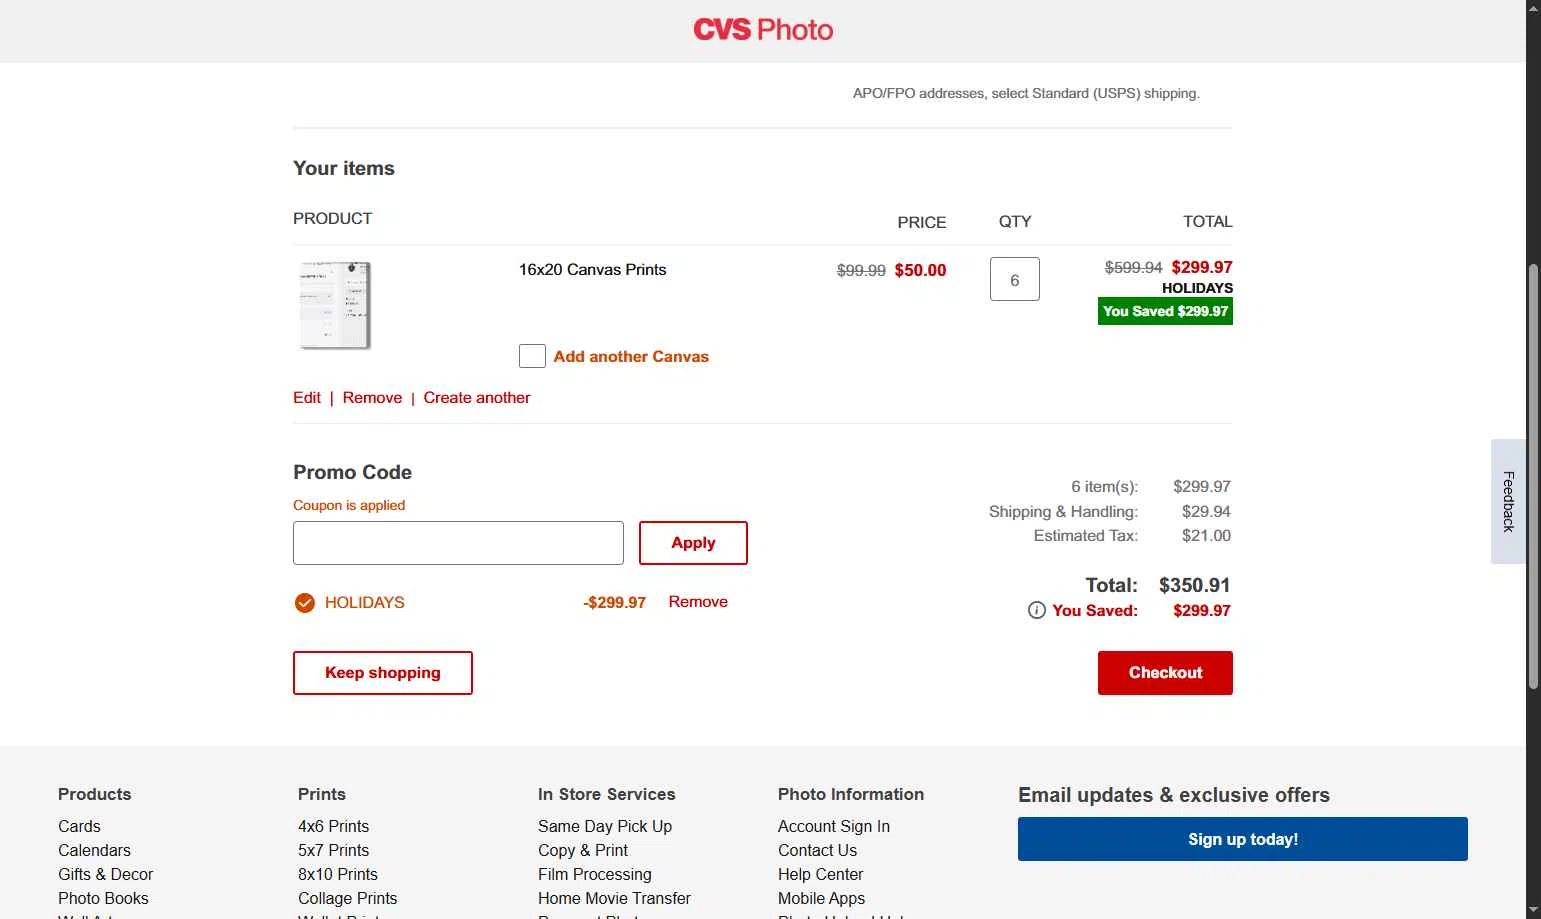Apply the promo code
Image resolution: width=1541 pixels, height=919 pixels.
pos(693,543)
